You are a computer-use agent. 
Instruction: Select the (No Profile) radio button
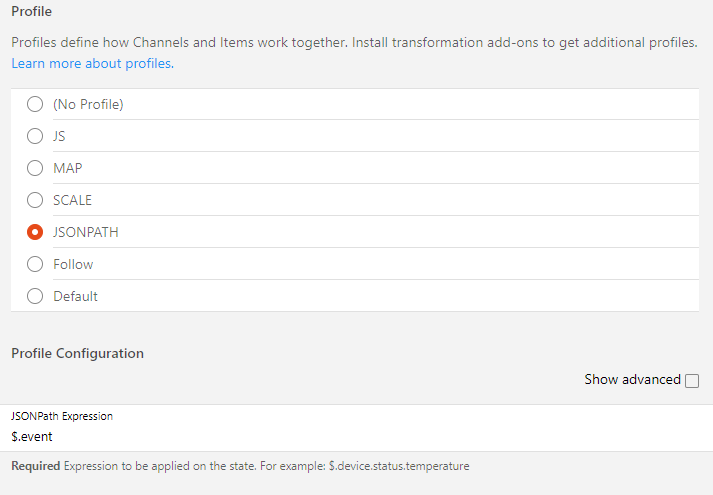[x=35, y=104]
